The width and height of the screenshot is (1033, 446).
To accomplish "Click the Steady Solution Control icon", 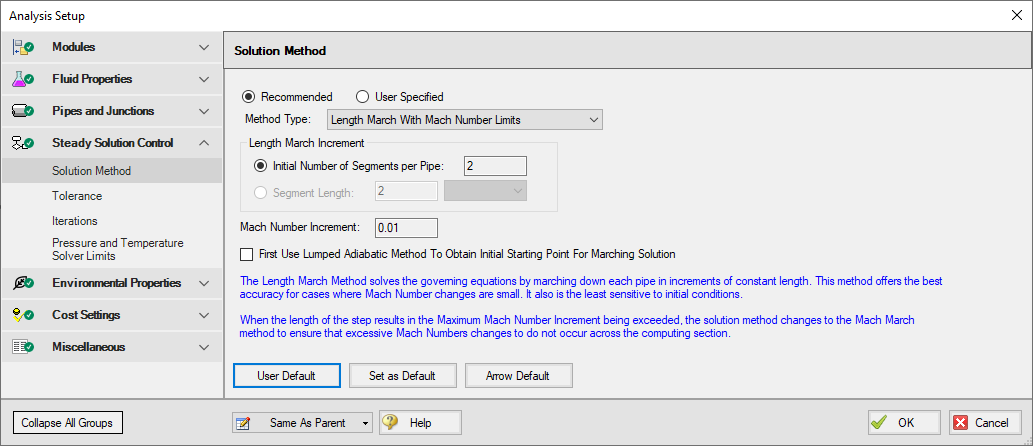I will (22, 143).
